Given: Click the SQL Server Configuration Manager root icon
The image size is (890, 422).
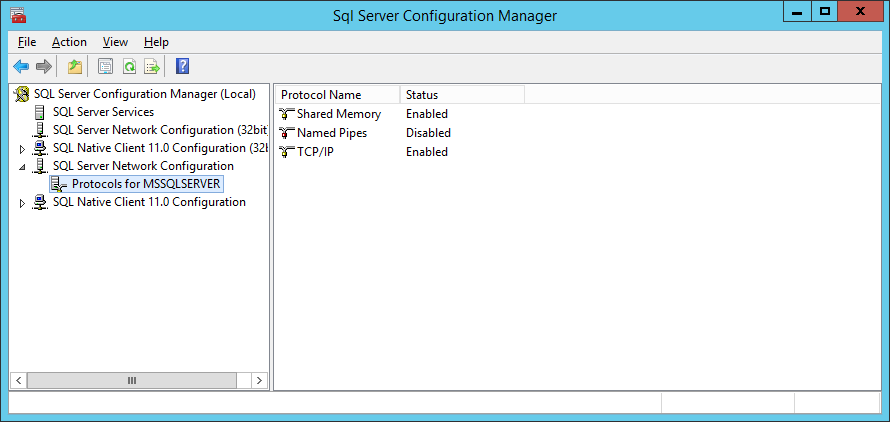Looking at the screenshot, I should coord(22,94).
